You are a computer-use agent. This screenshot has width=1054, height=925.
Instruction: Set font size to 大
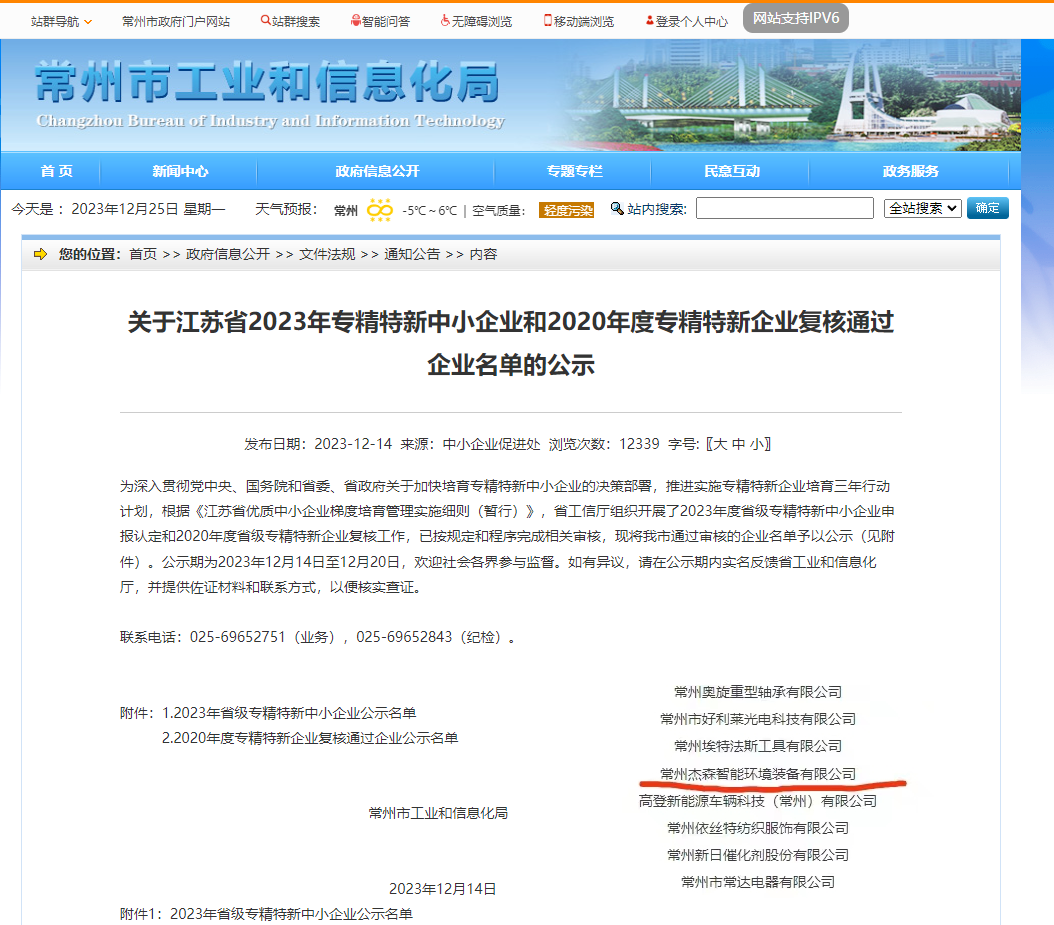717,444
